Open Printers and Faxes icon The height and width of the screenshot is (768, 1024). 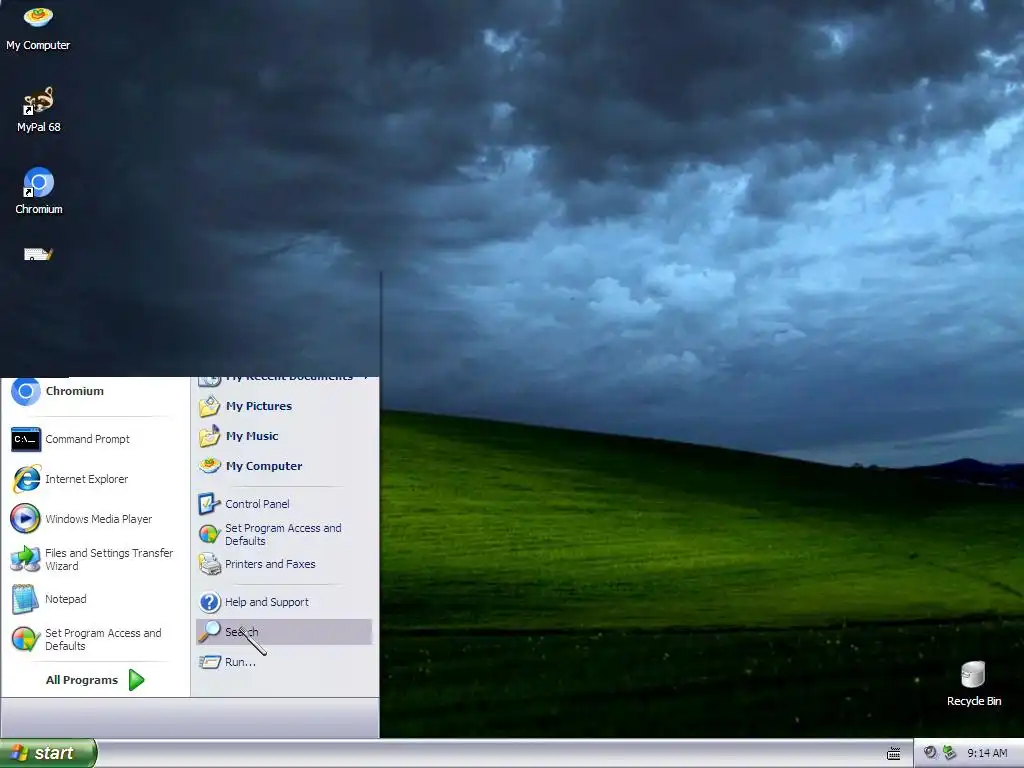coord(210,564)
